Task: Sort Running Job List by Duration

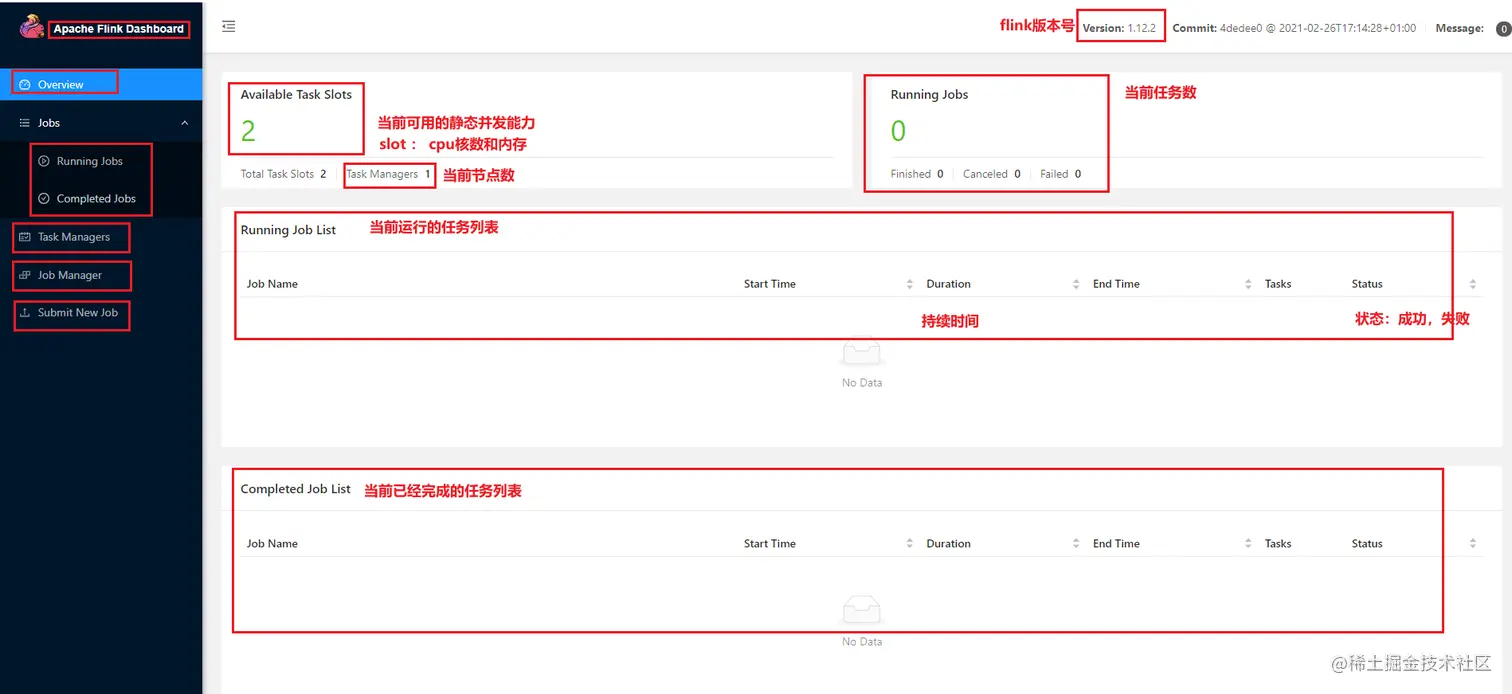Action: point(1076,284)
